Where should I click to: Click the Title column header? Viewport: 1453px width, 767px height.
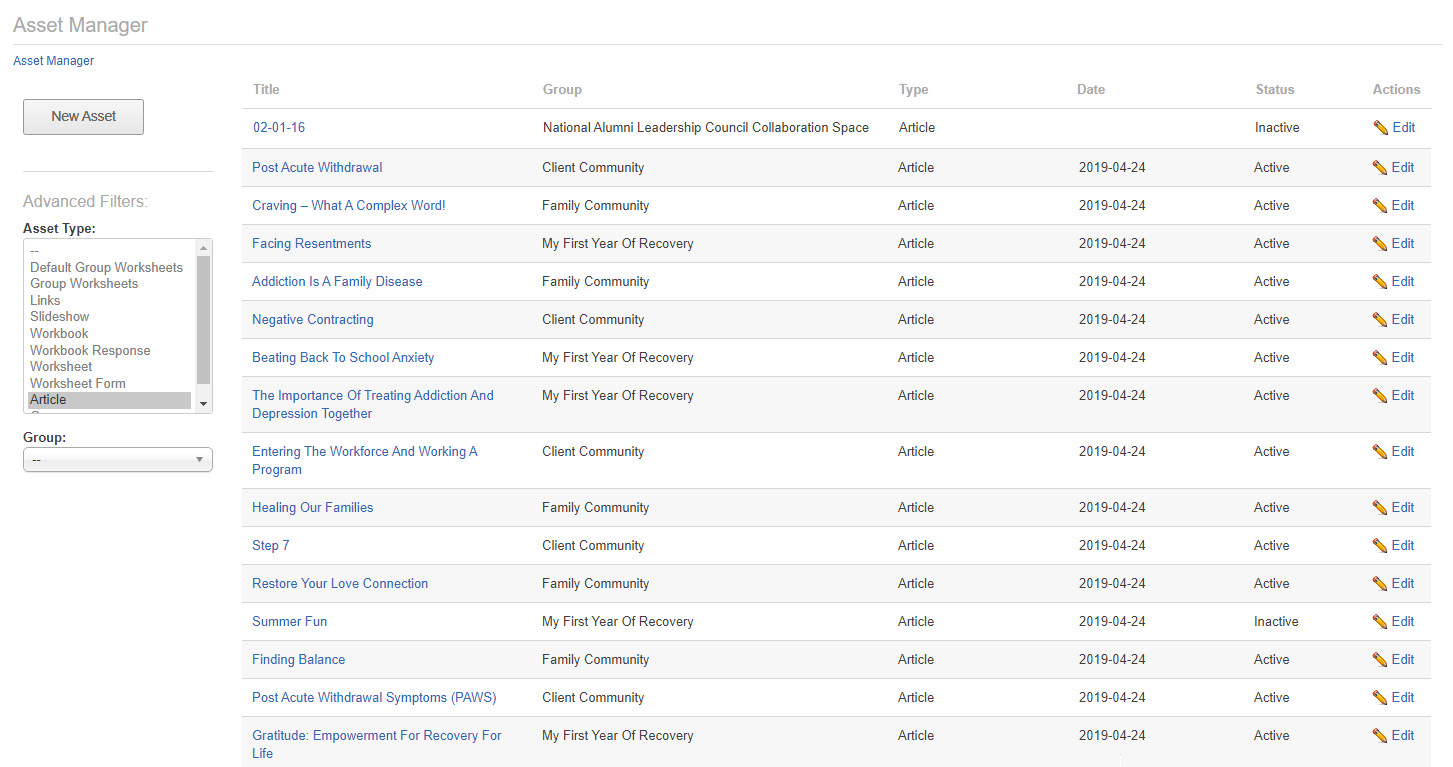267,90
